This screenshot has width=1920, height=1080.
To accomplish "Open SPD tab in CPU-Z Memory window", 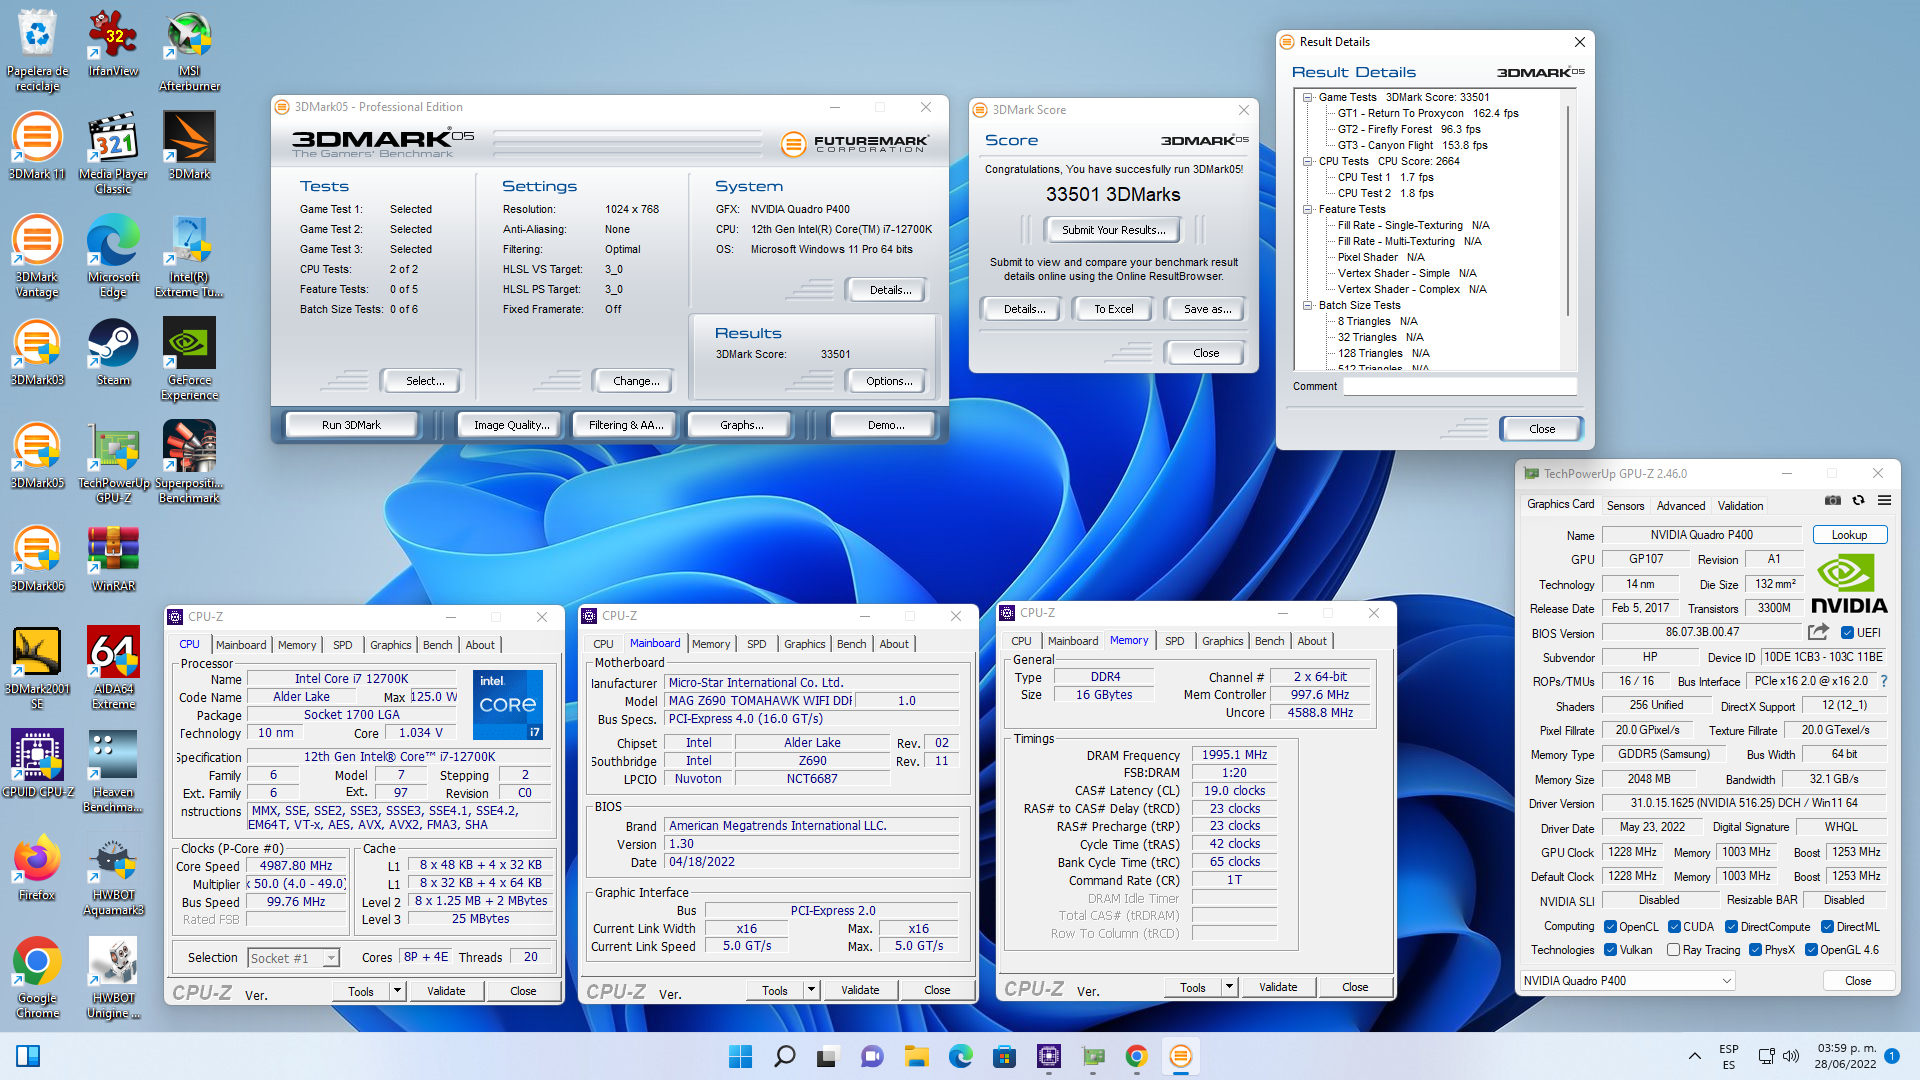I will click(1174, 641).
